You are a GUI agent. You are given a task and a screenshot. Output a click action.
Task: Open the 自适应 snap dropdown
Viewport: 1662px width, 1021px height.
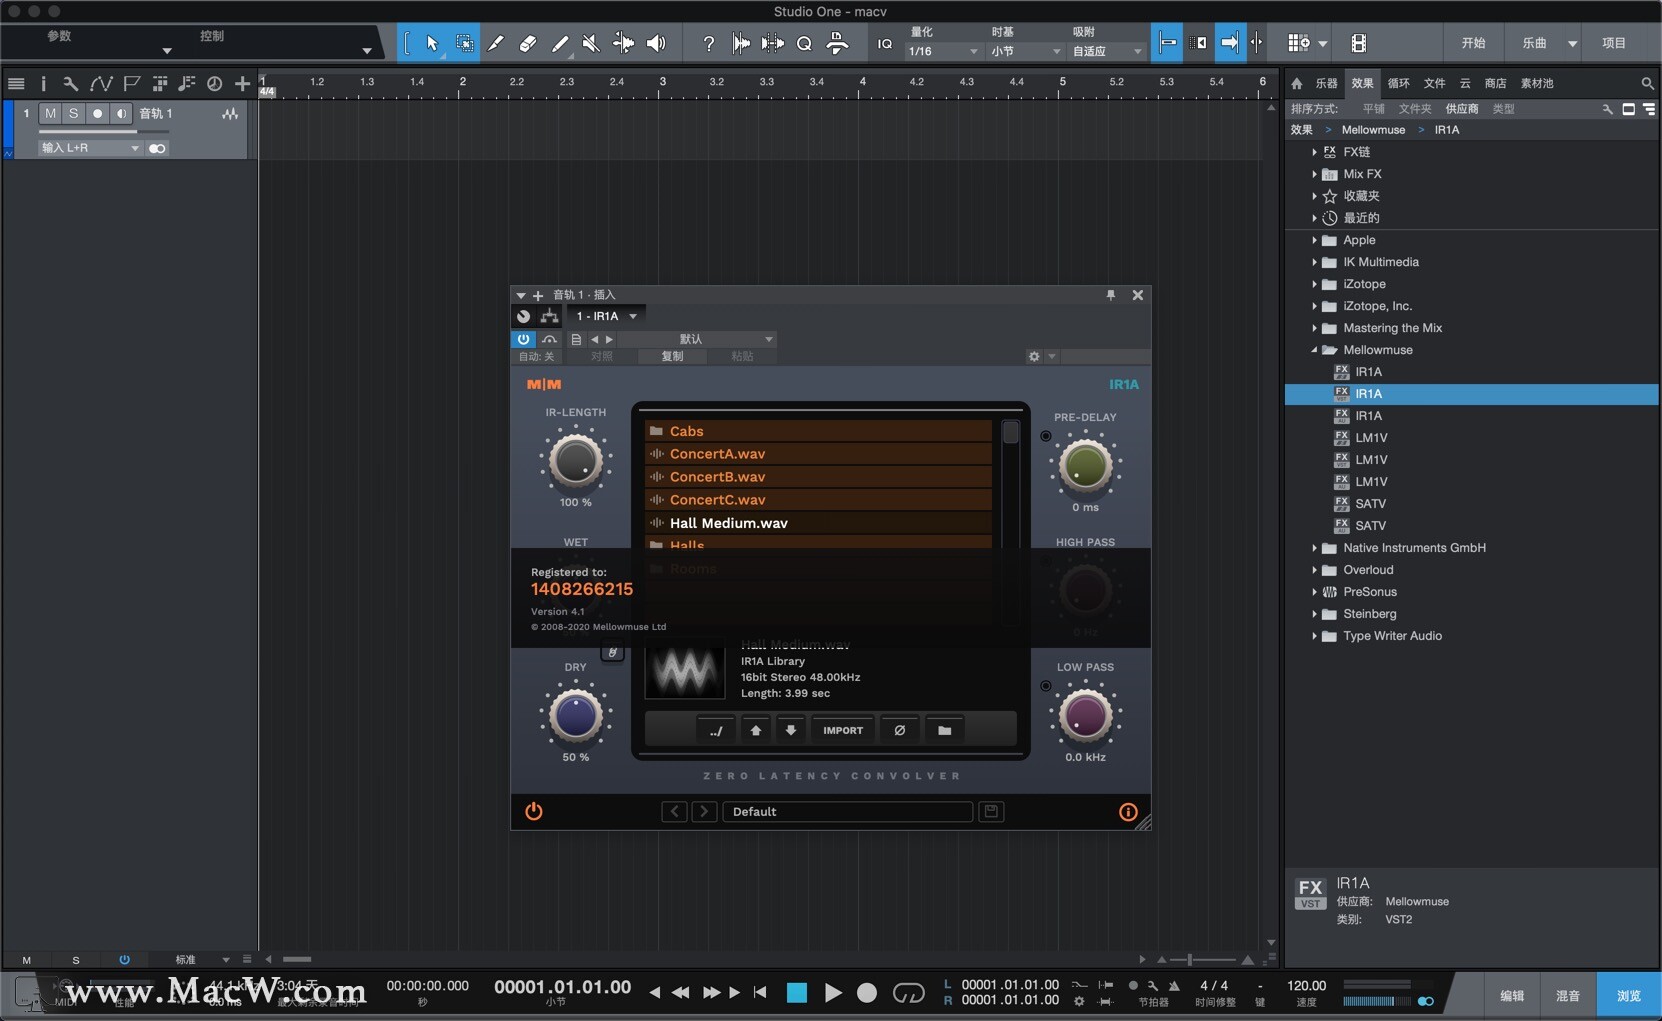(x=1107, y=51)
